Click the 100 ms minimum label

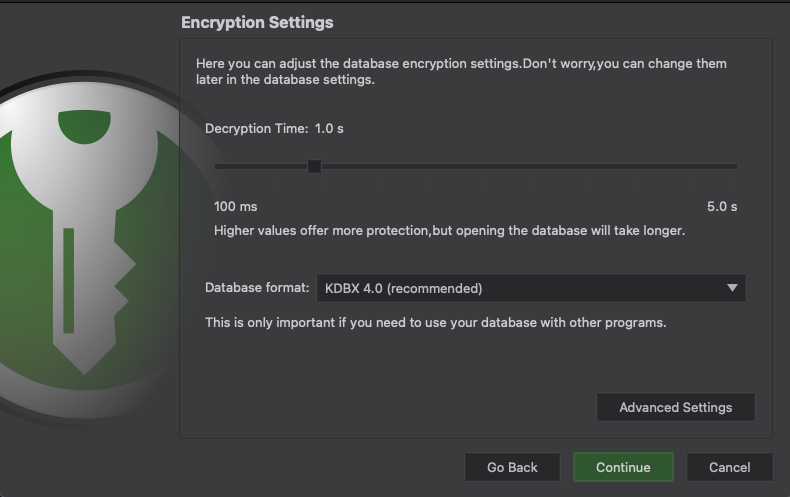point(236,207)
